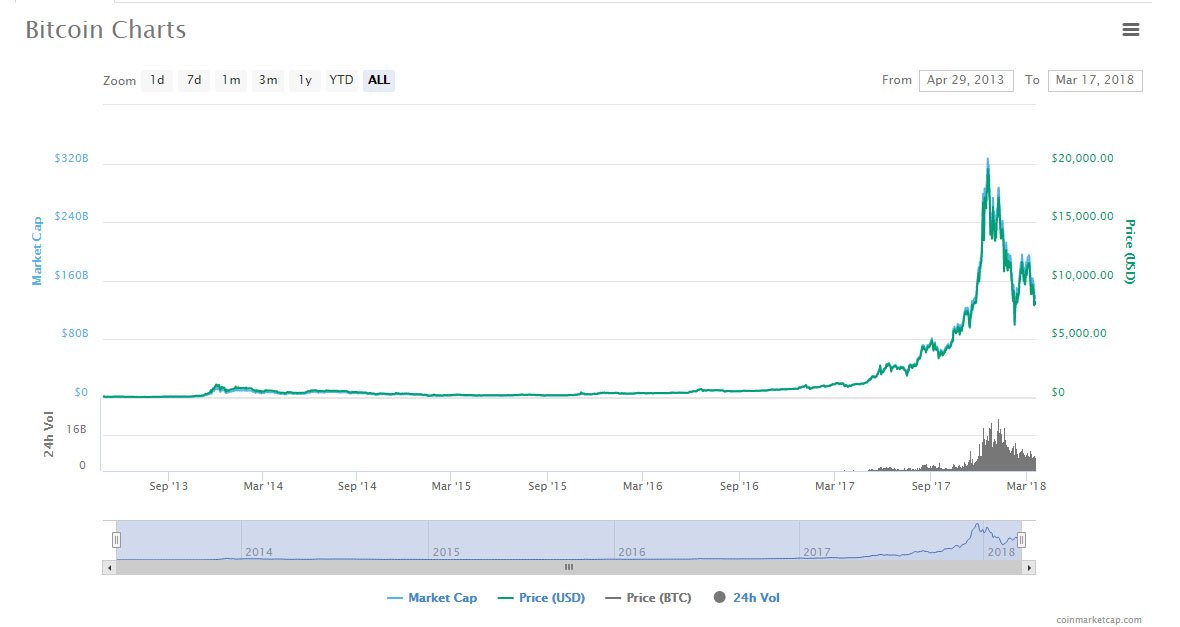Set zoom to 7d

tap(194, 80)
